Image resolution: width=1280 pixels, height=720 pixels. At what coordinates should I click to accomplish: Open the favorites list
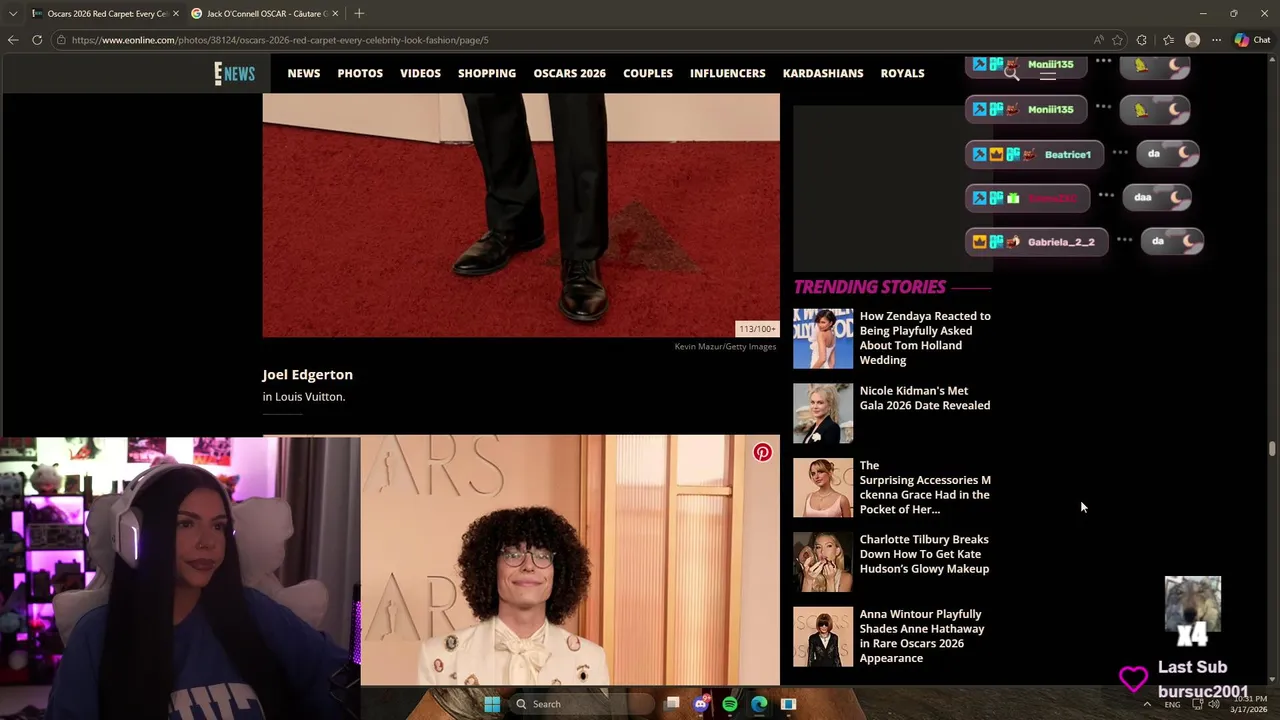(x=1168, y=40)
